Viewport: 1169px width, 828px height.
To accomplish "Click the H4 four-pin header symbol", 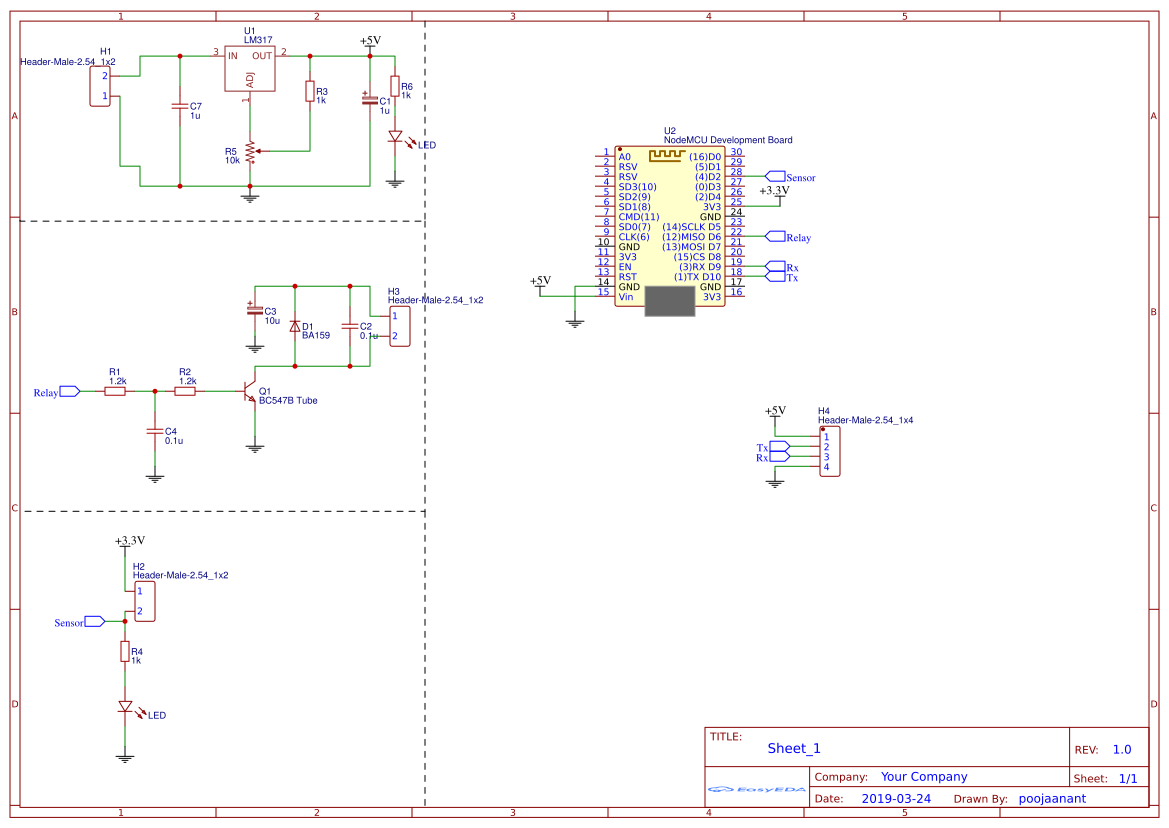I will click(x=829, y=452).
